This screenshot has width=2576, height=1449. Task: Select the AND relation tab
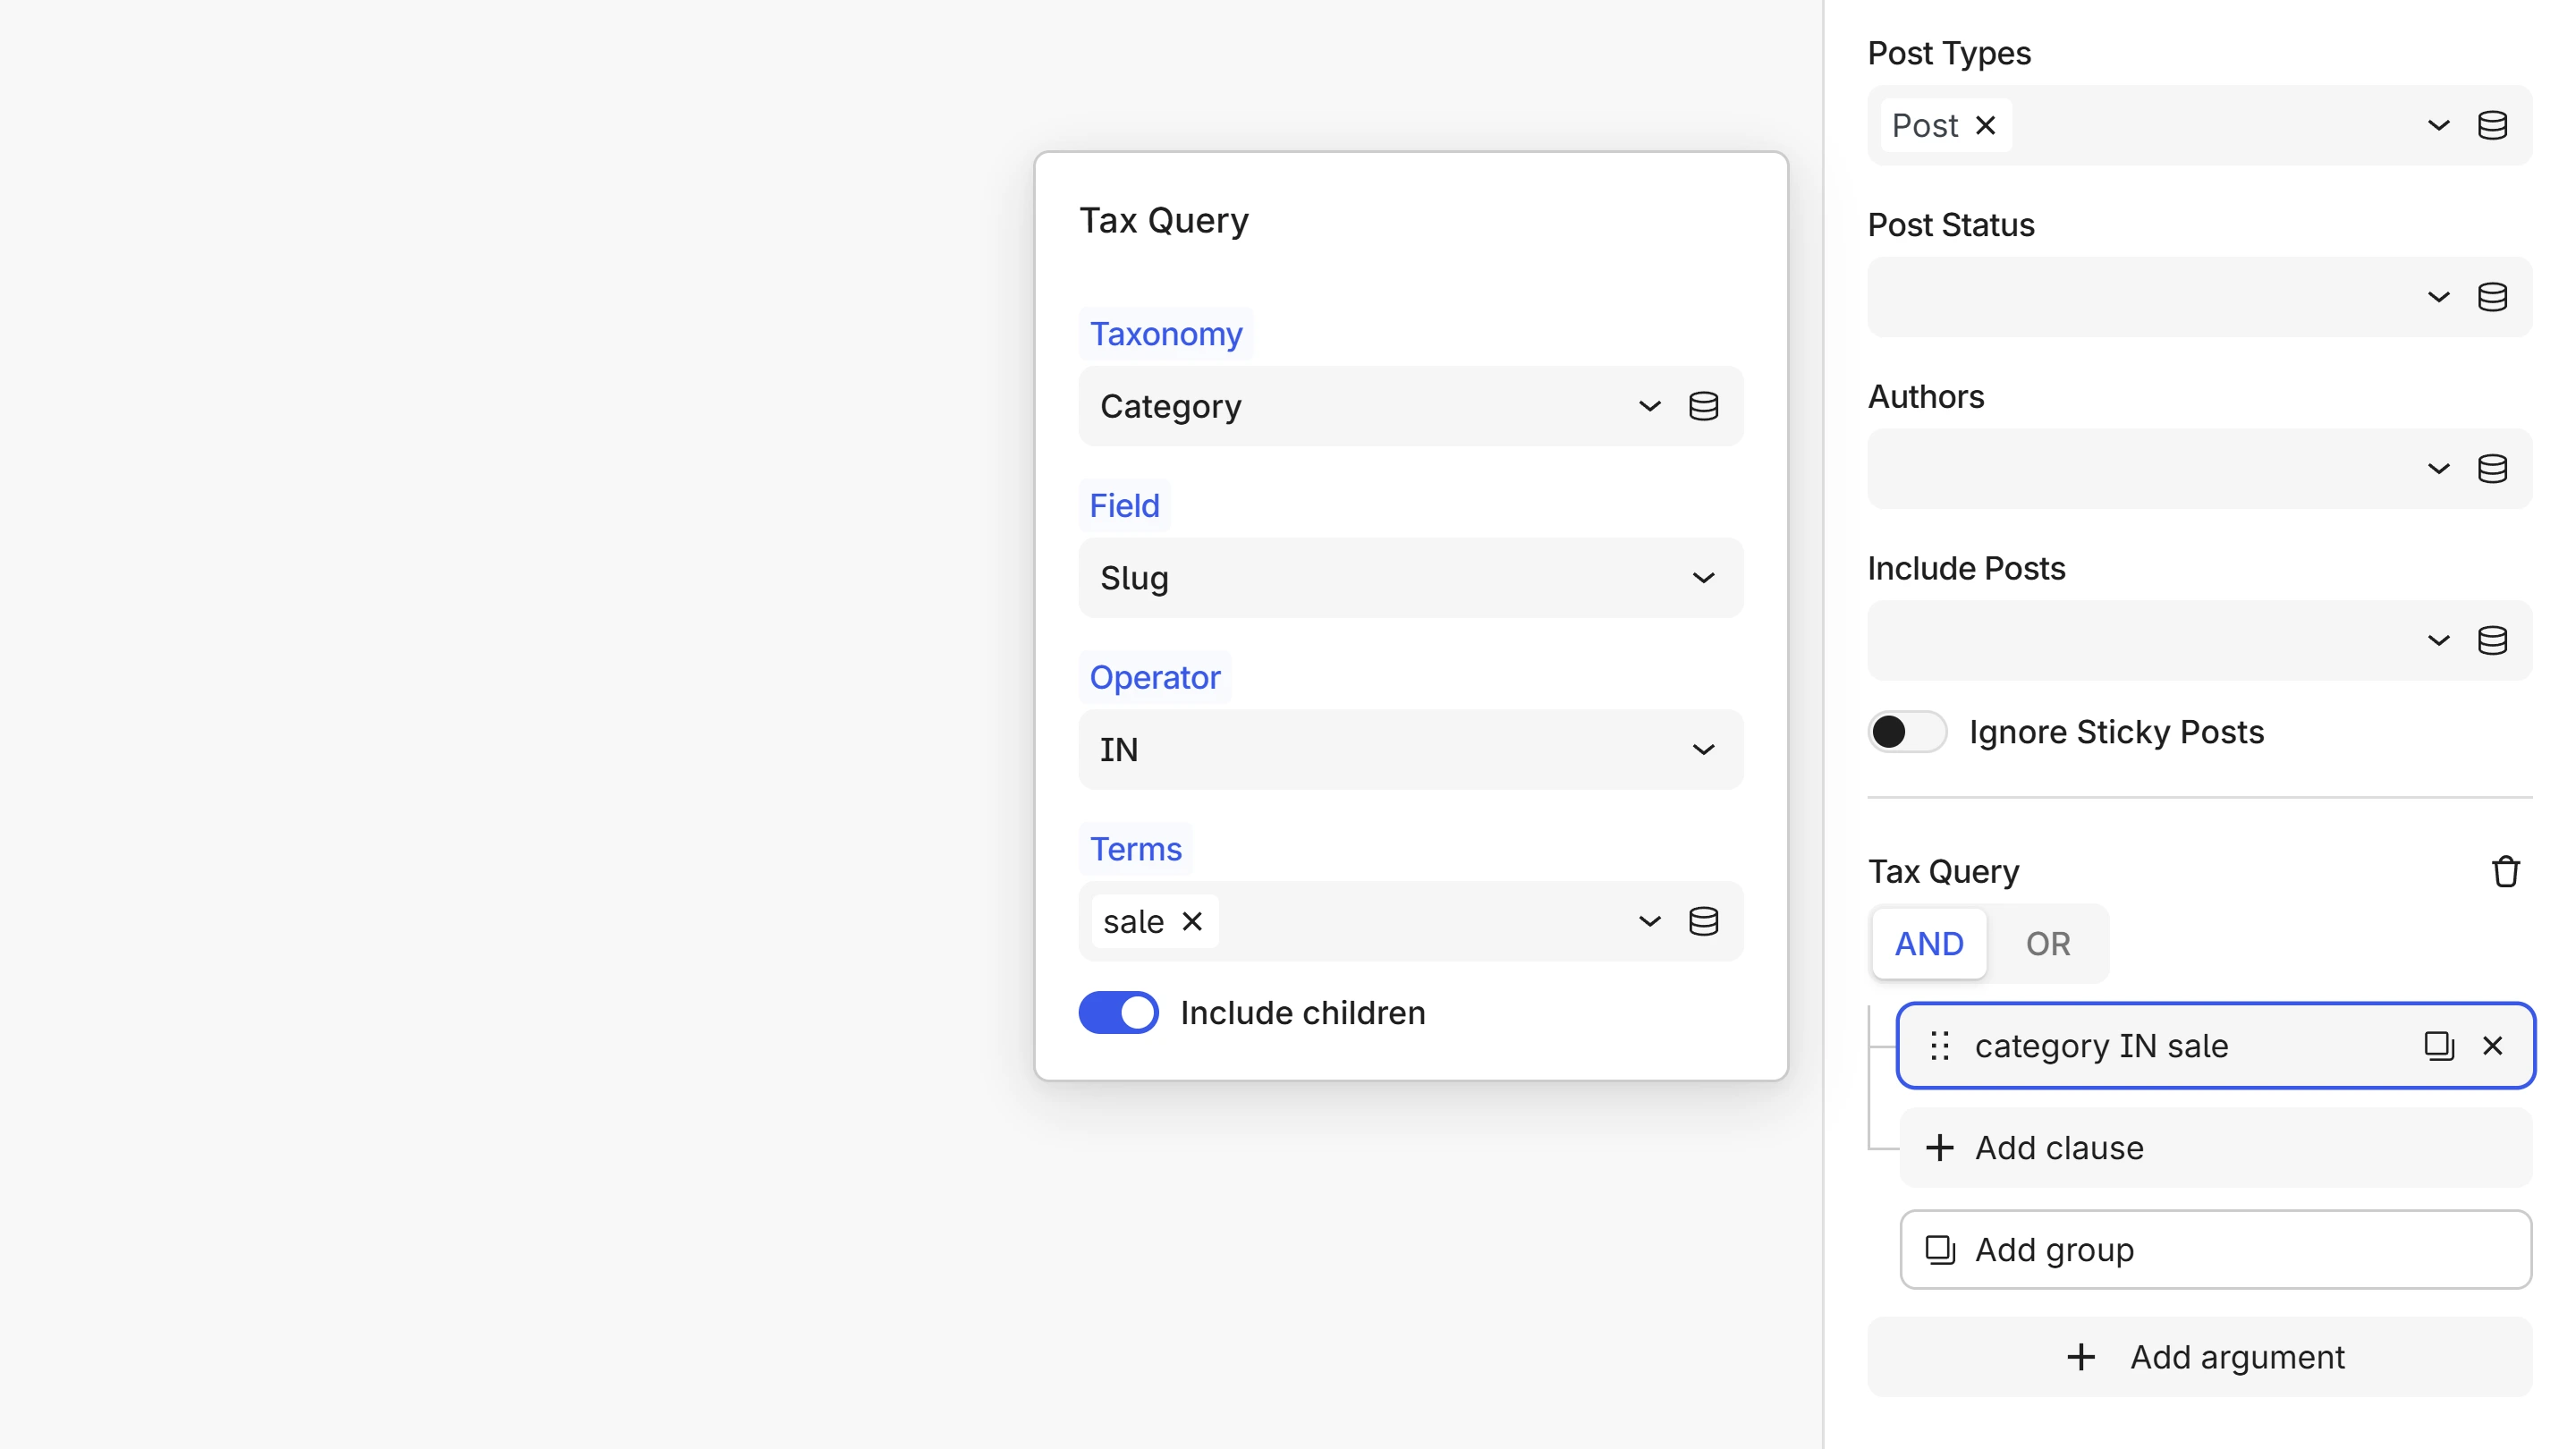click(1929, 944)
